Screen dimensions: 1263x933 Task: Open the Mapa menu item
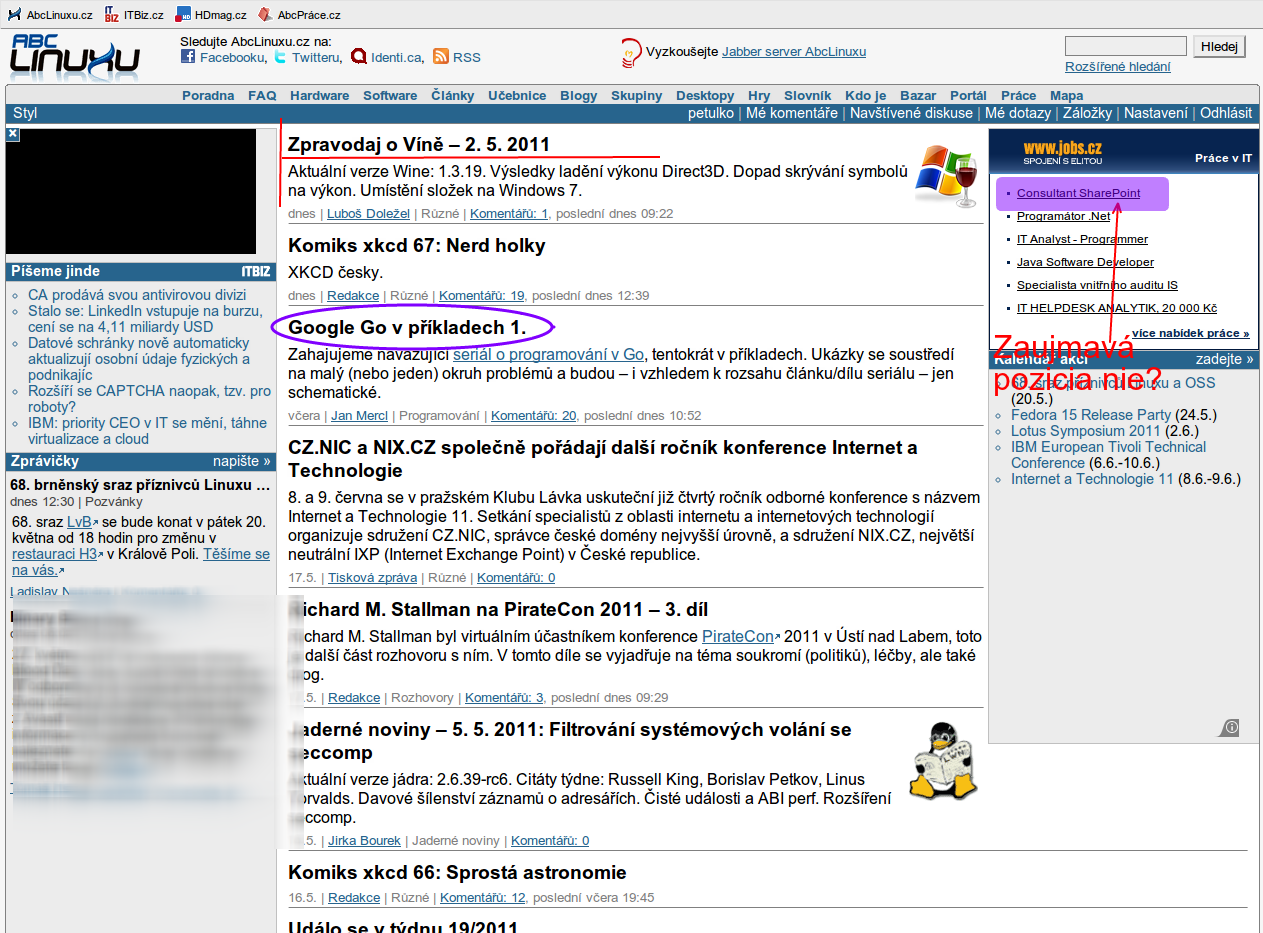click(1066, 95)
